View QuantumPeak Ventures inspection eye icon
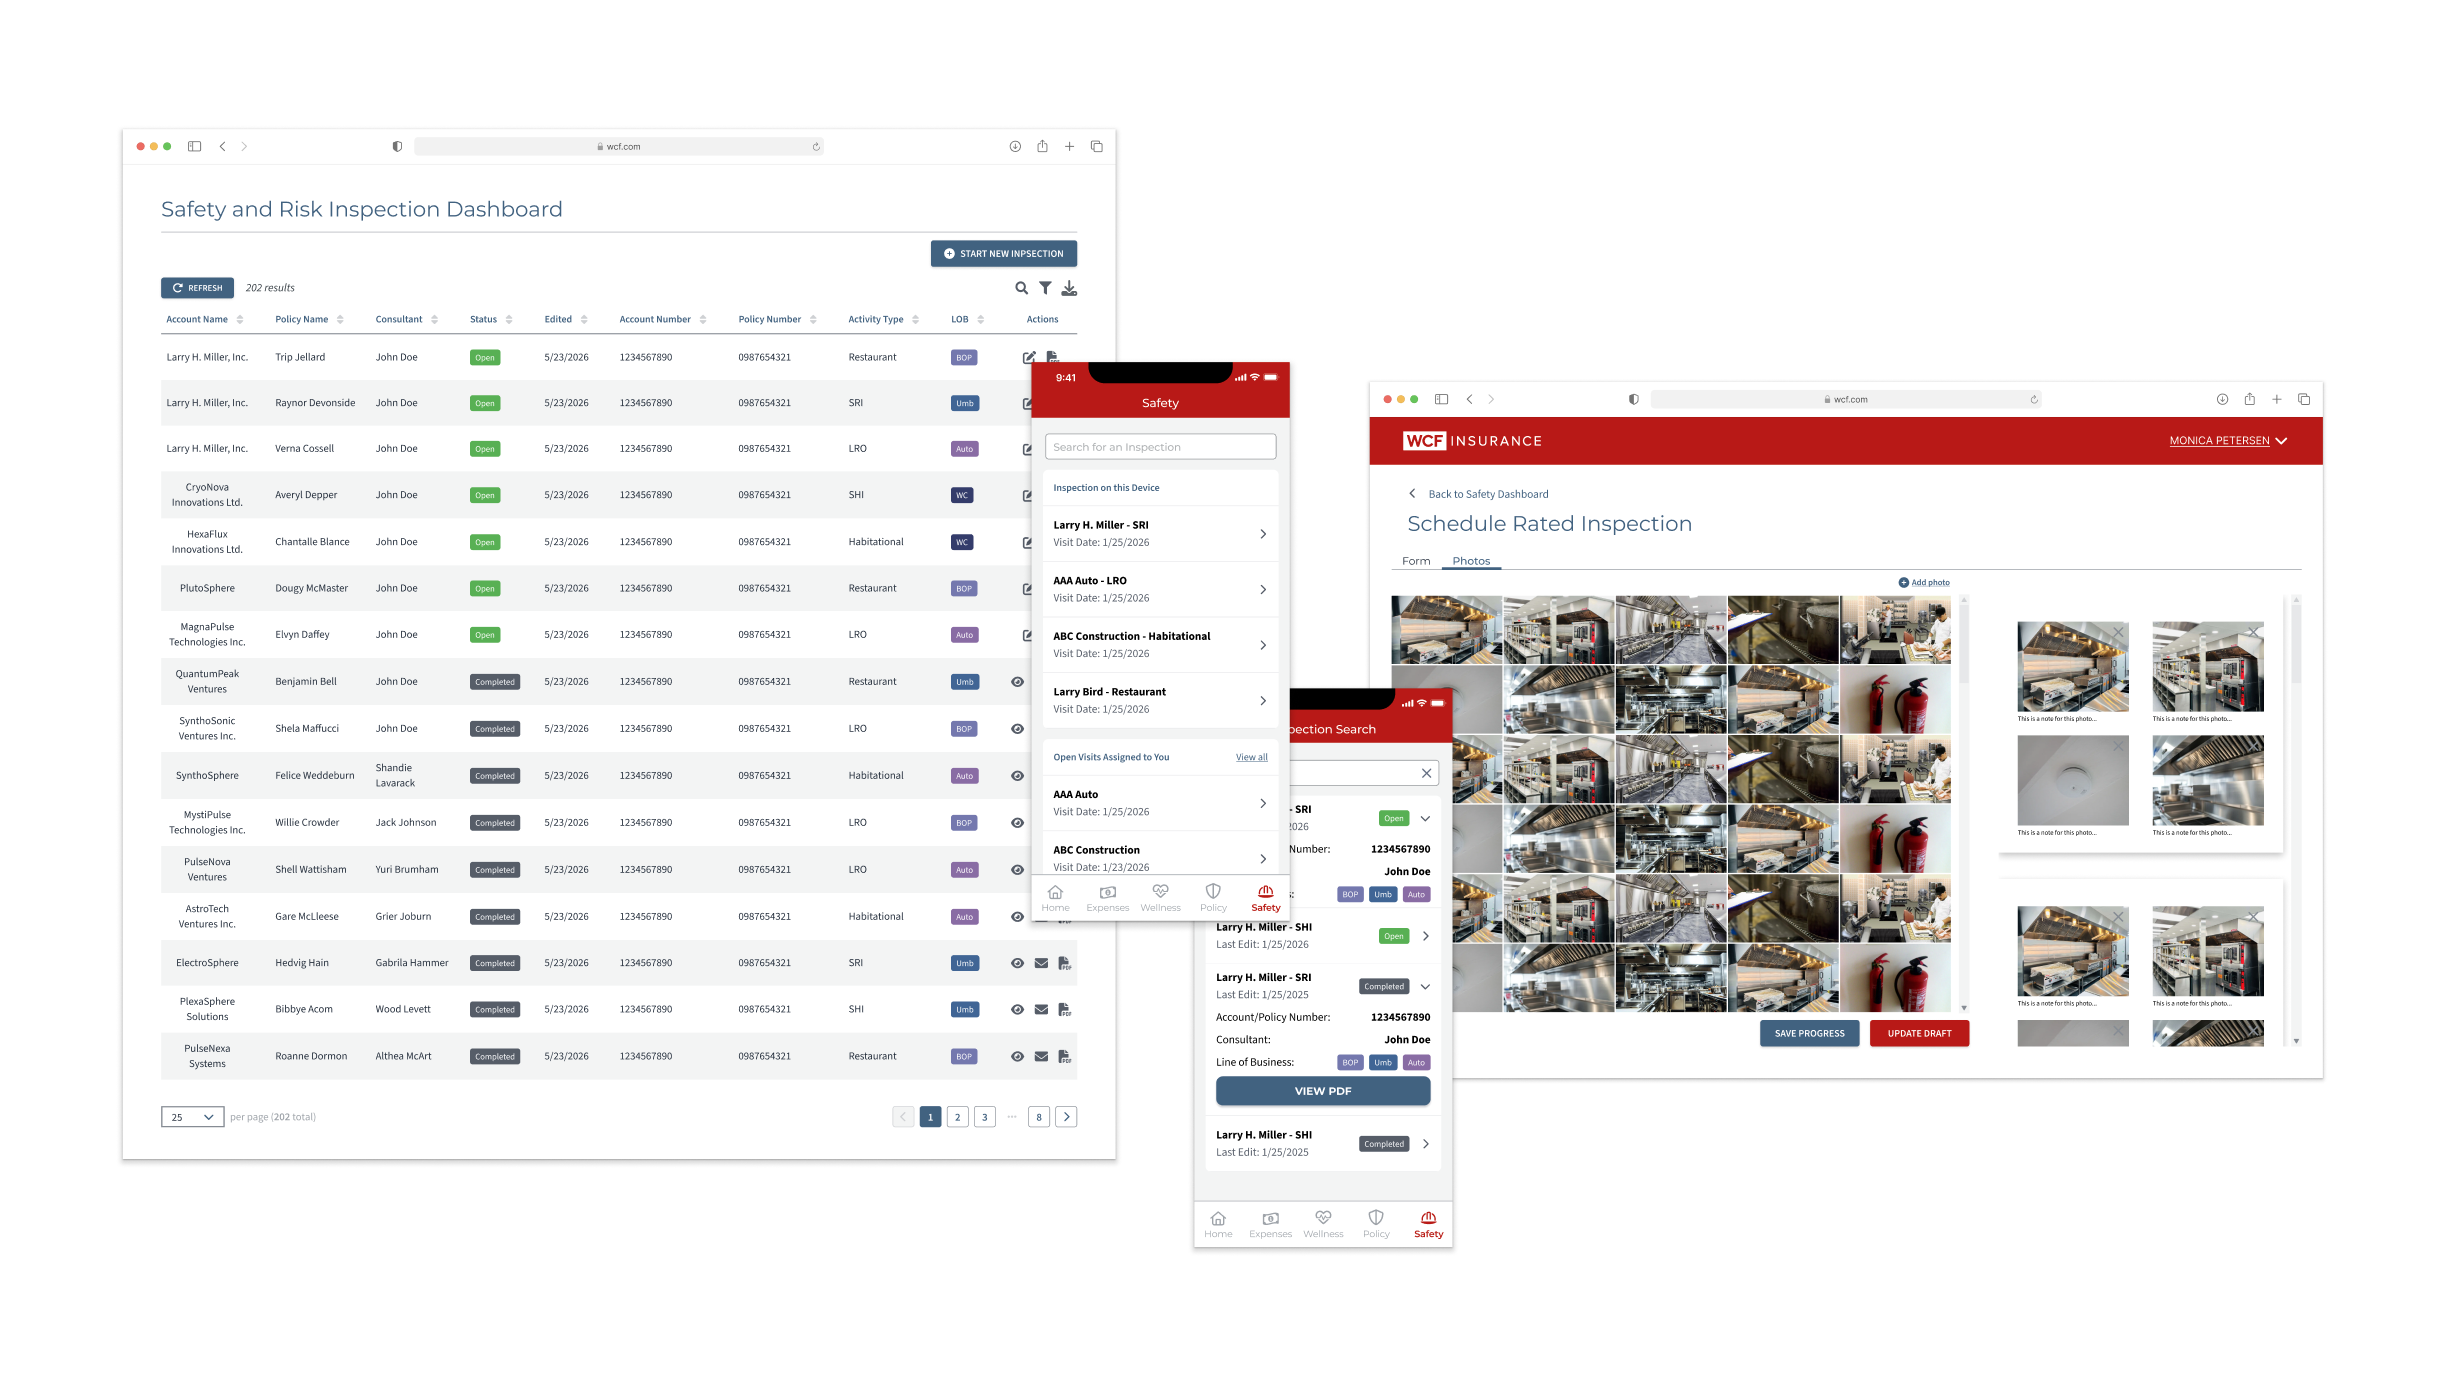Viewport: 2446px width, 1374px height. (x=1017, y=682)
